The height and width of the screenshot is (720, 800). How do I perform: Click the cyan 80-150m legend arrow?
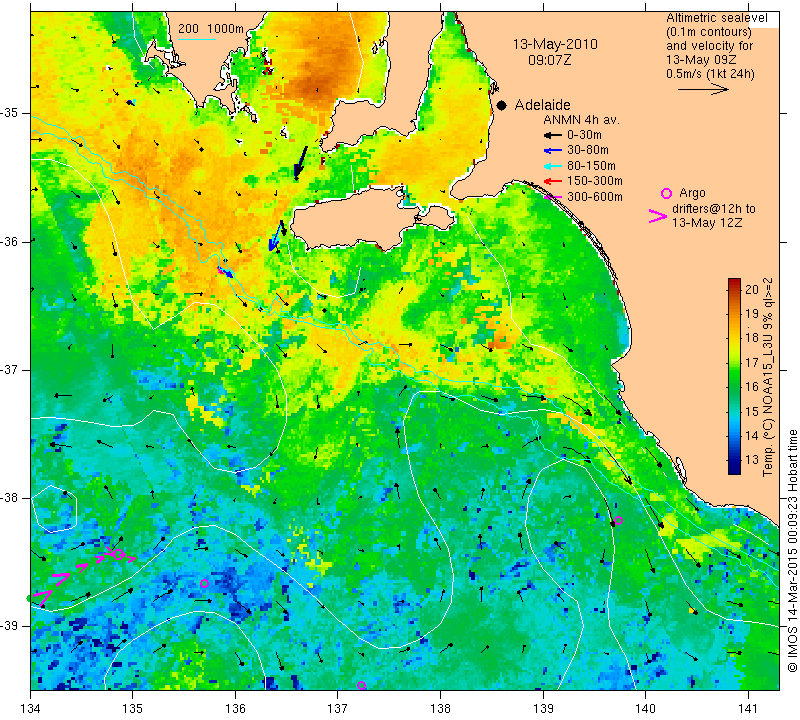553,166
